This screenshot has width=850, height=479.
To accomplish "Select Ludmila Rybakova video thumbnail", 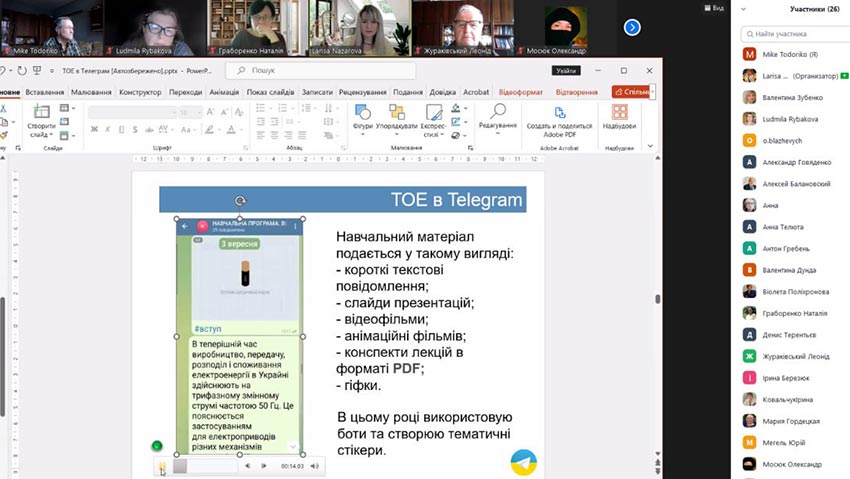I will coord(154,28).
